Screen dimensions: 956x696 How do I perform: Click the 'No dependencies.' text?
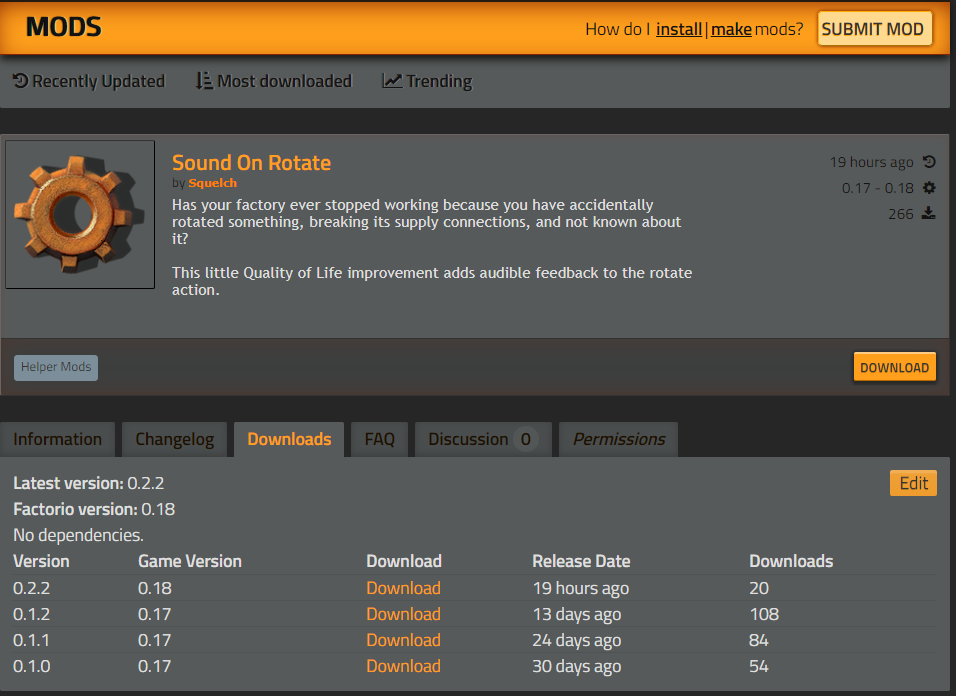click(x=78, y=535)
